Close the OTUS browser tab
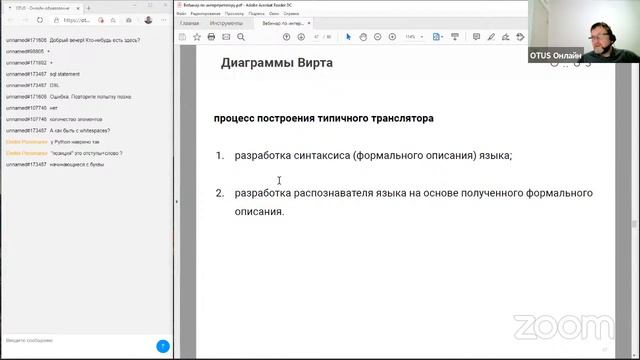This screenshot has width=640, height=360. [78, 8]
